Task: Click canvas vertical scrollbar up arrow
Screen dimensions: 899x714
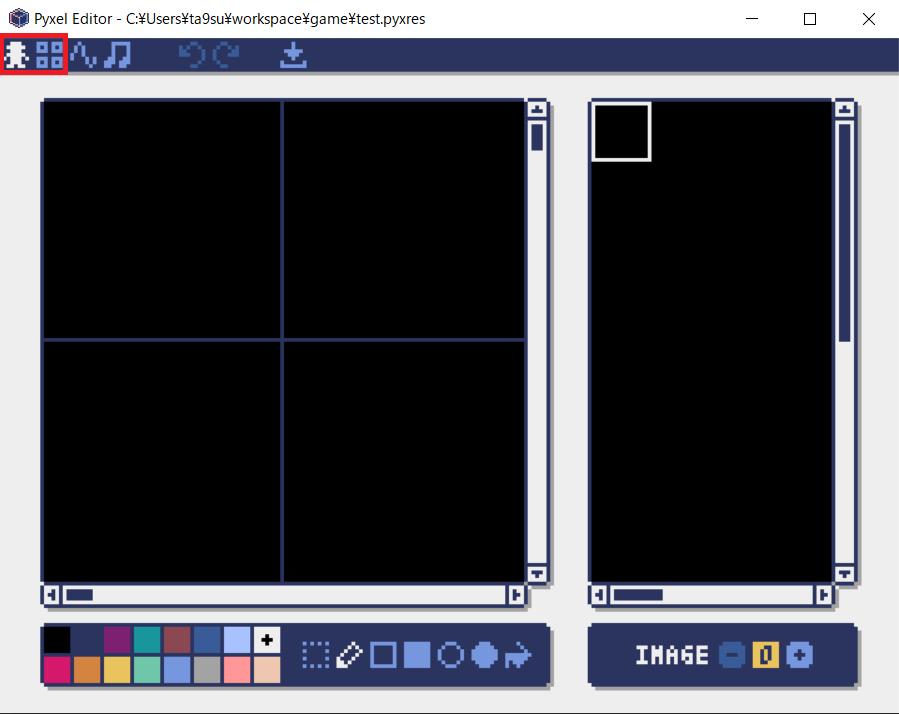Action: pyautogui.click(x=537, y=109)
